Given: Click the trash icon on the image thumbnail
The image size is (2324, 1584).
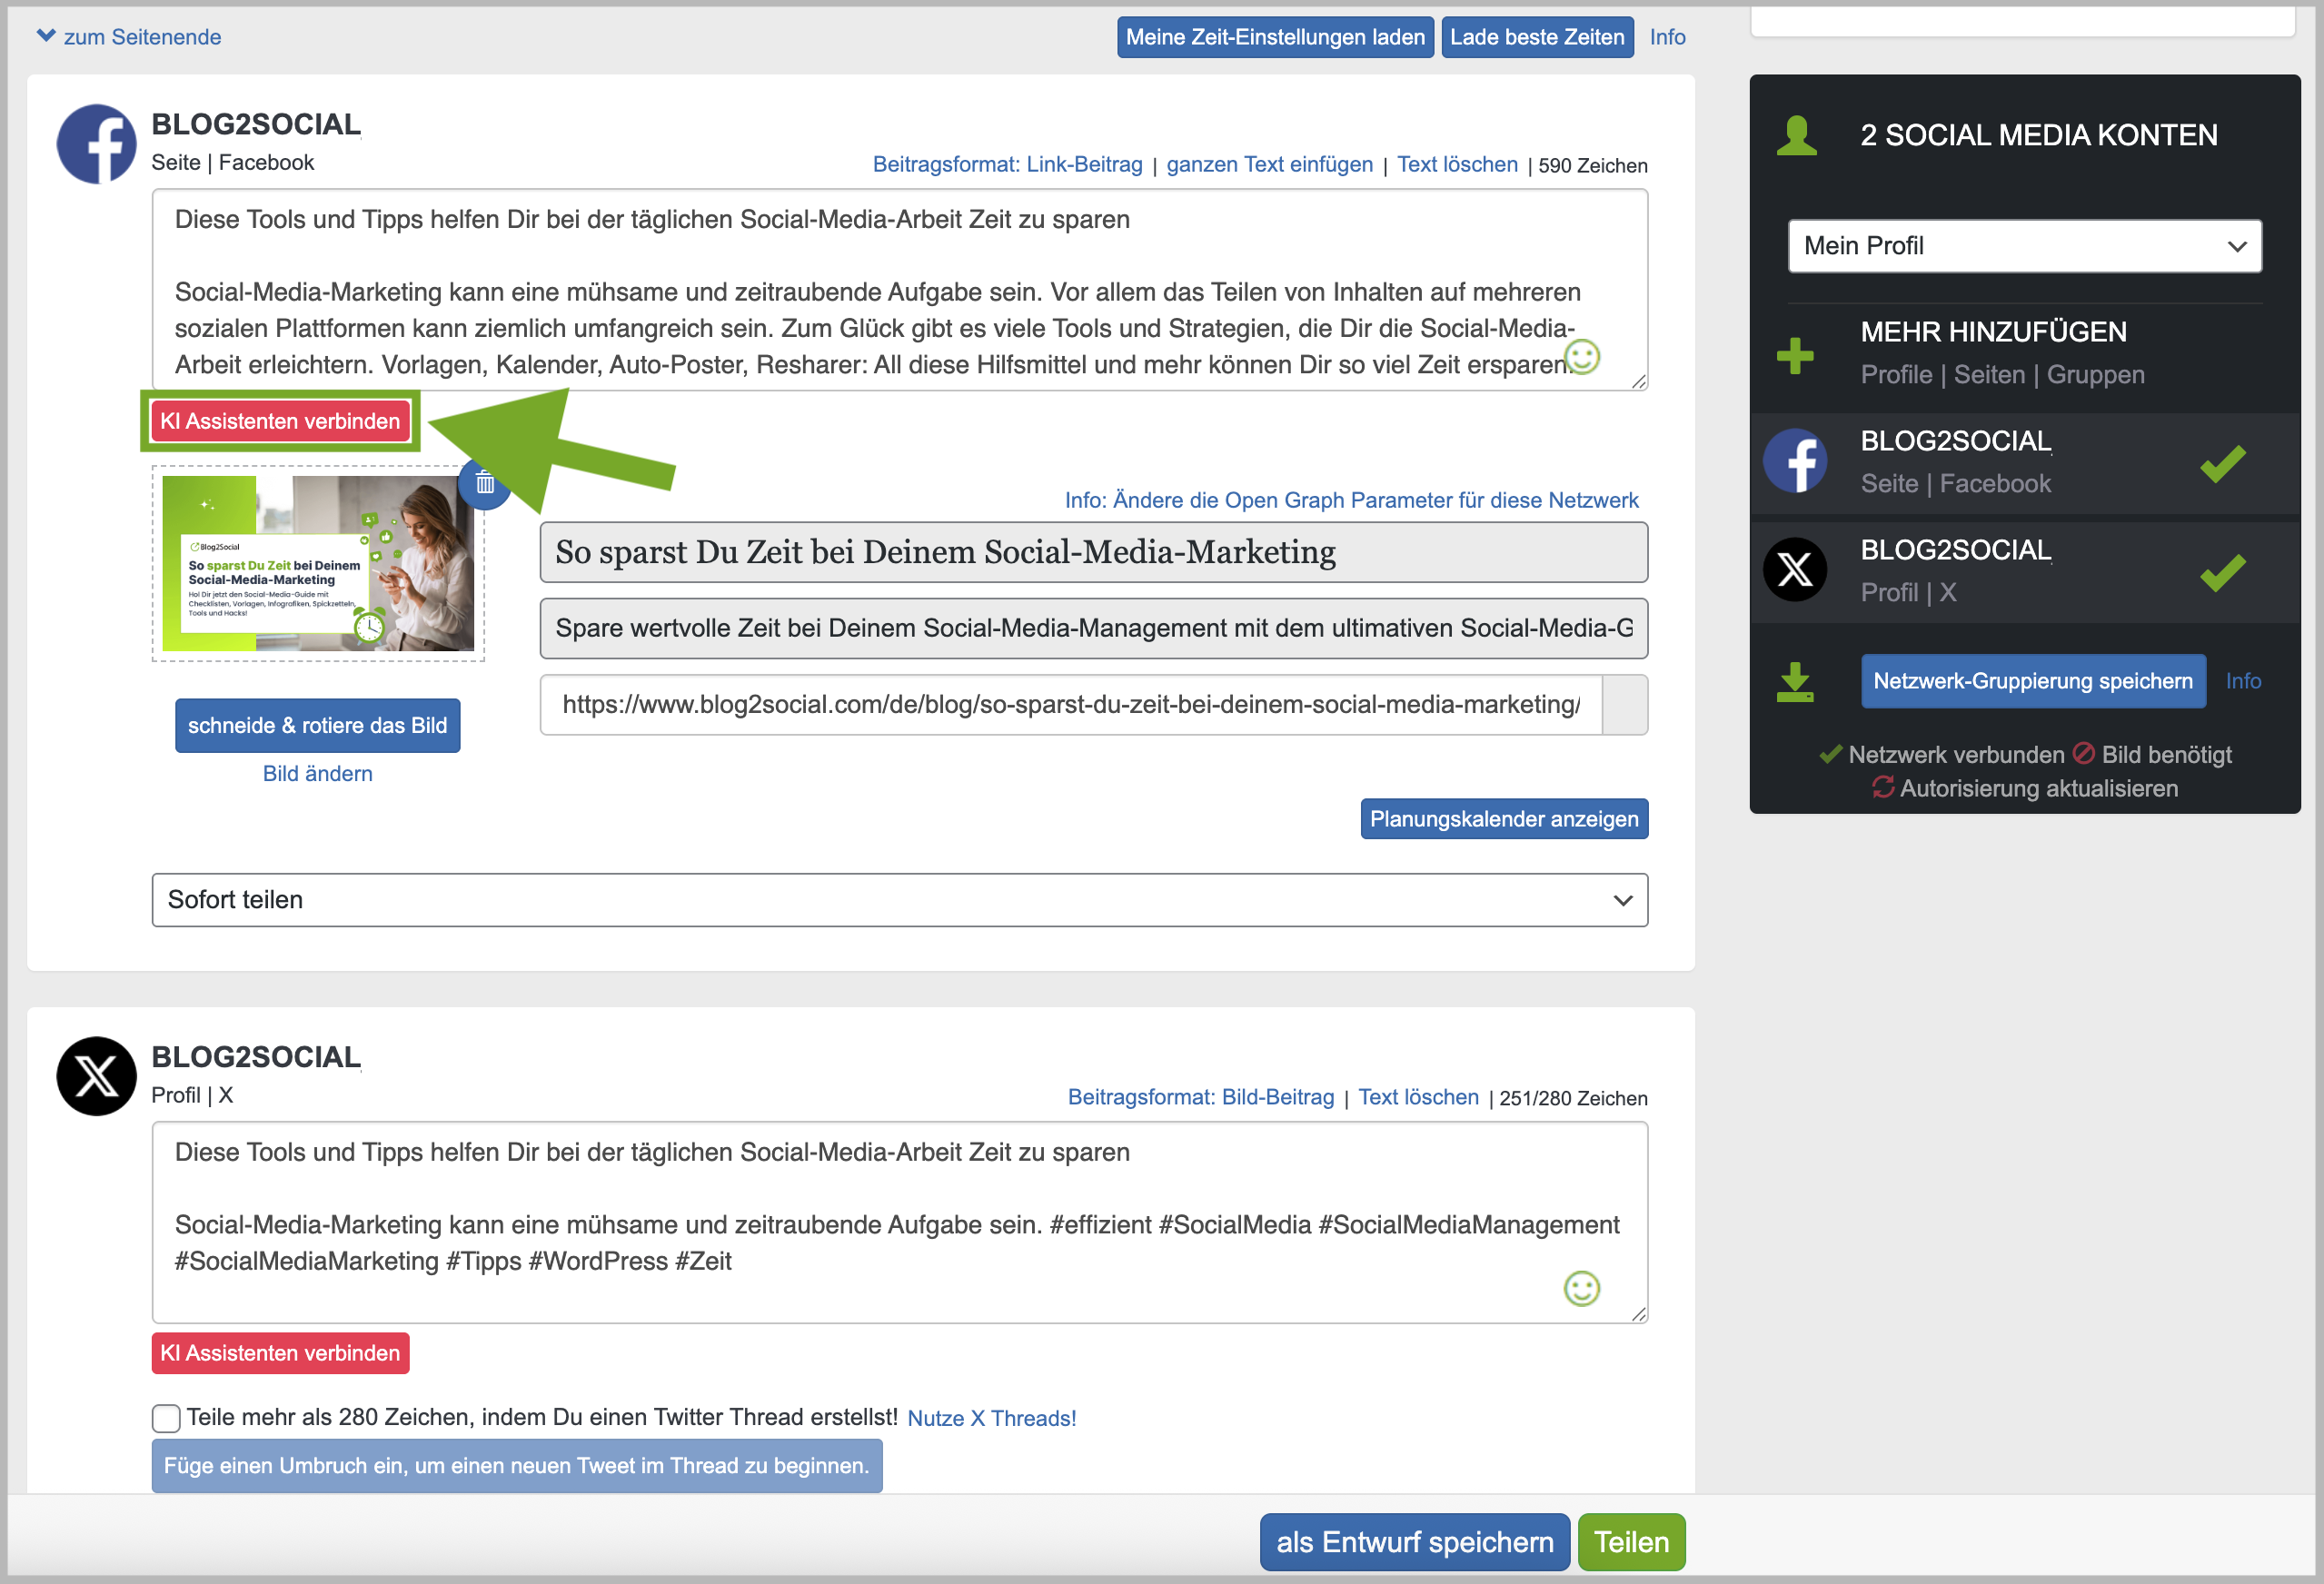Looking at the screenshot, I should (485, 484).
